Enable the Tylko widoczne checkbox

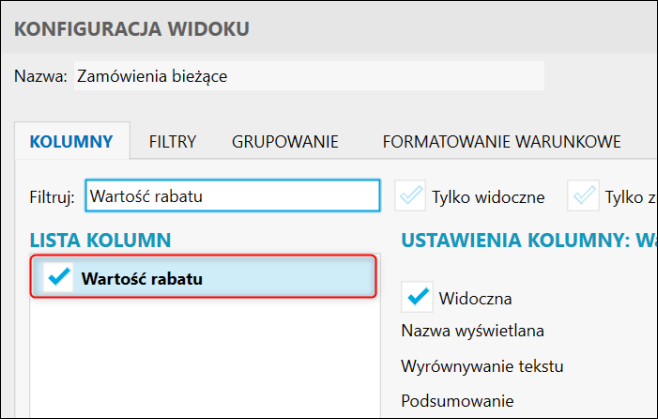tap(411, 196)
